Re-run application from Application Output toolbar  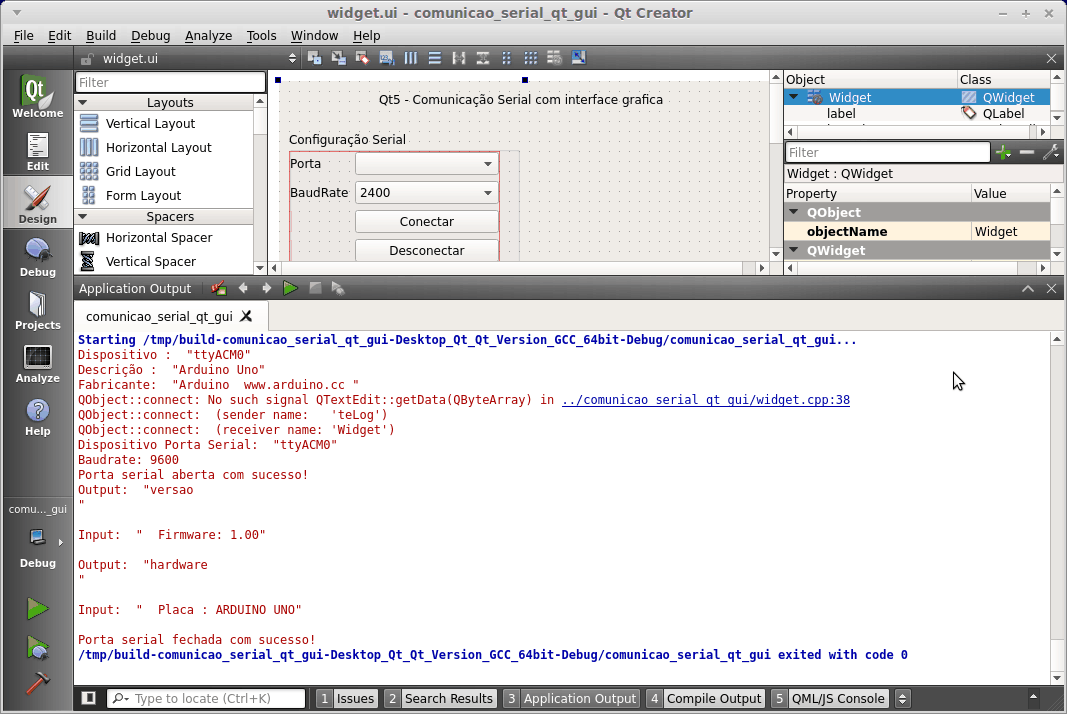pyautogui.click(x=291, y=289)
